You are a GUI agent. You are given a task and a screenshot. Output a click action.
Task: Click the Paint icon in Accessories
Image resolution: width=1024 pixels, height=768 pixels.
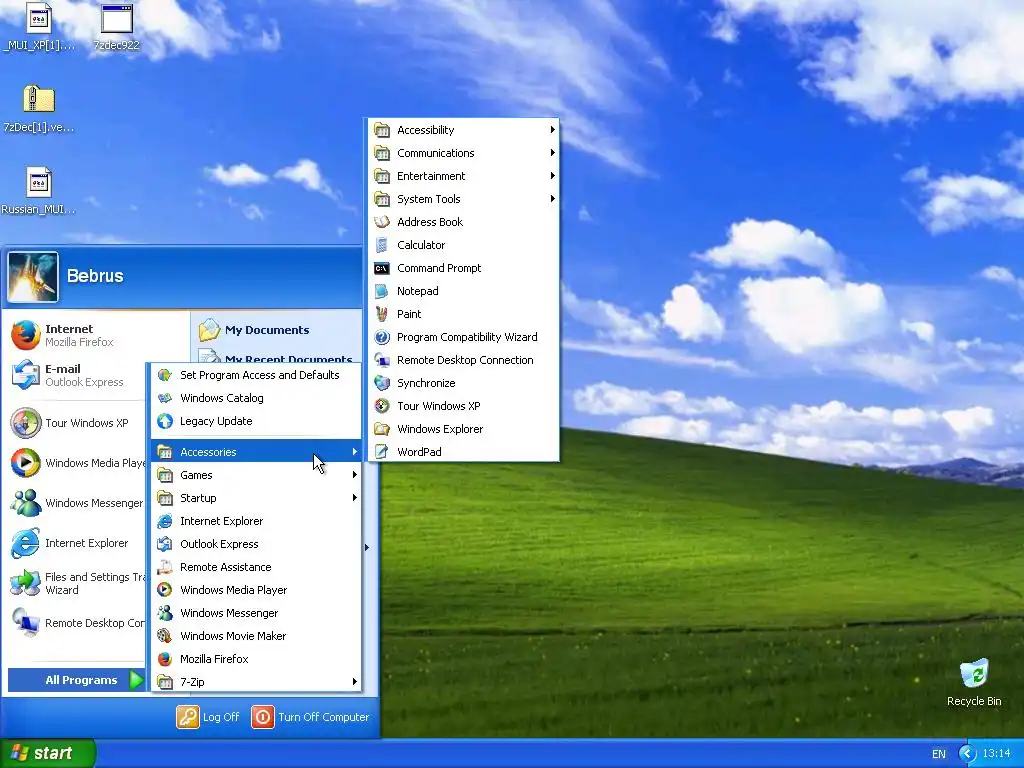[x=382, y=314]
